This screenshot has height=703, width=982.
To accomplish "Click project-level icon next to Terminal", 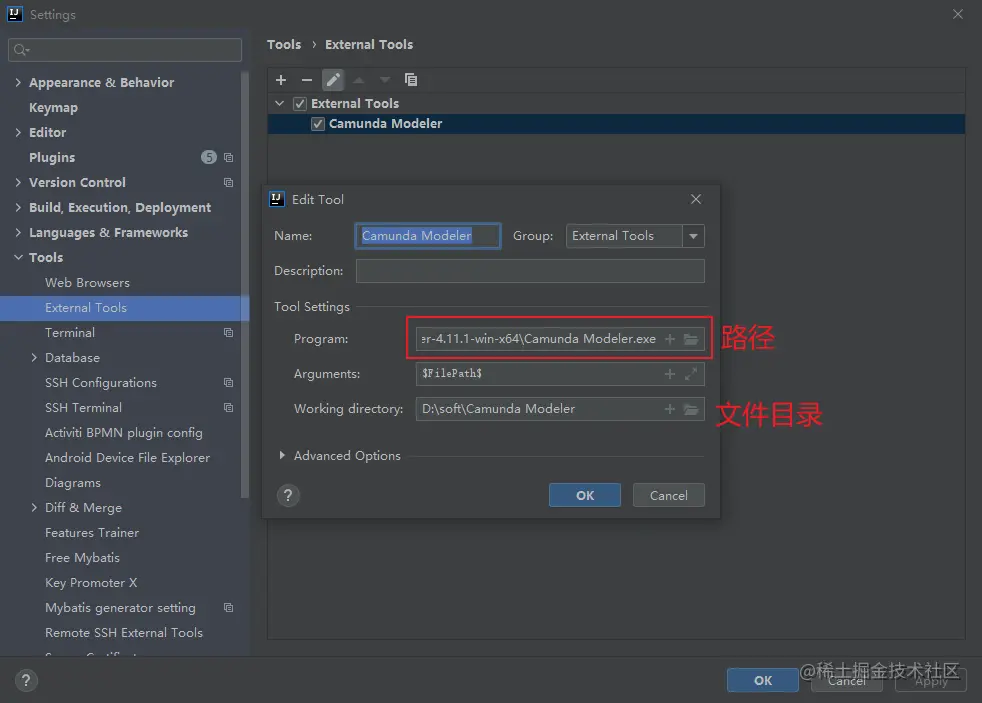I will point(229,333).
